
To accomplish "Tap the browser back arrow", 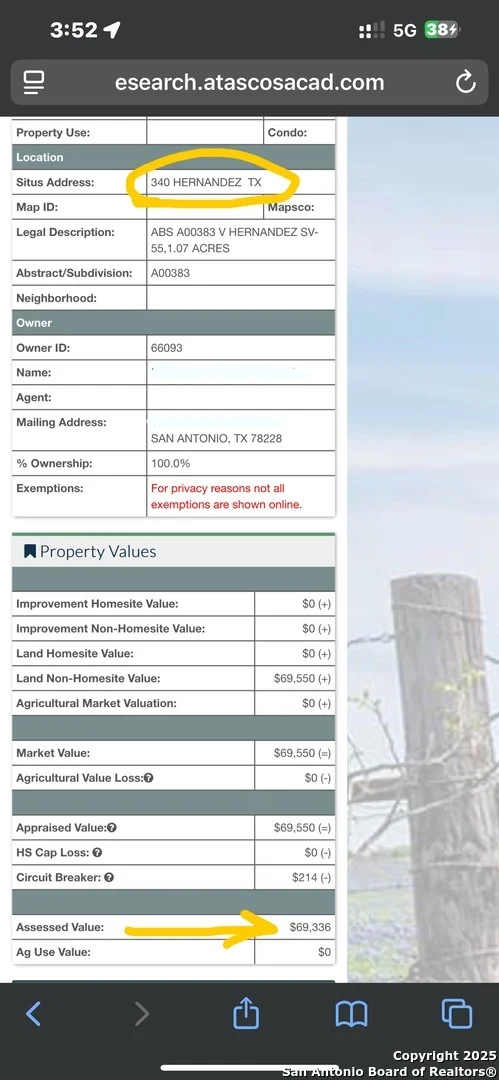I will click(x=32, y=1014).
